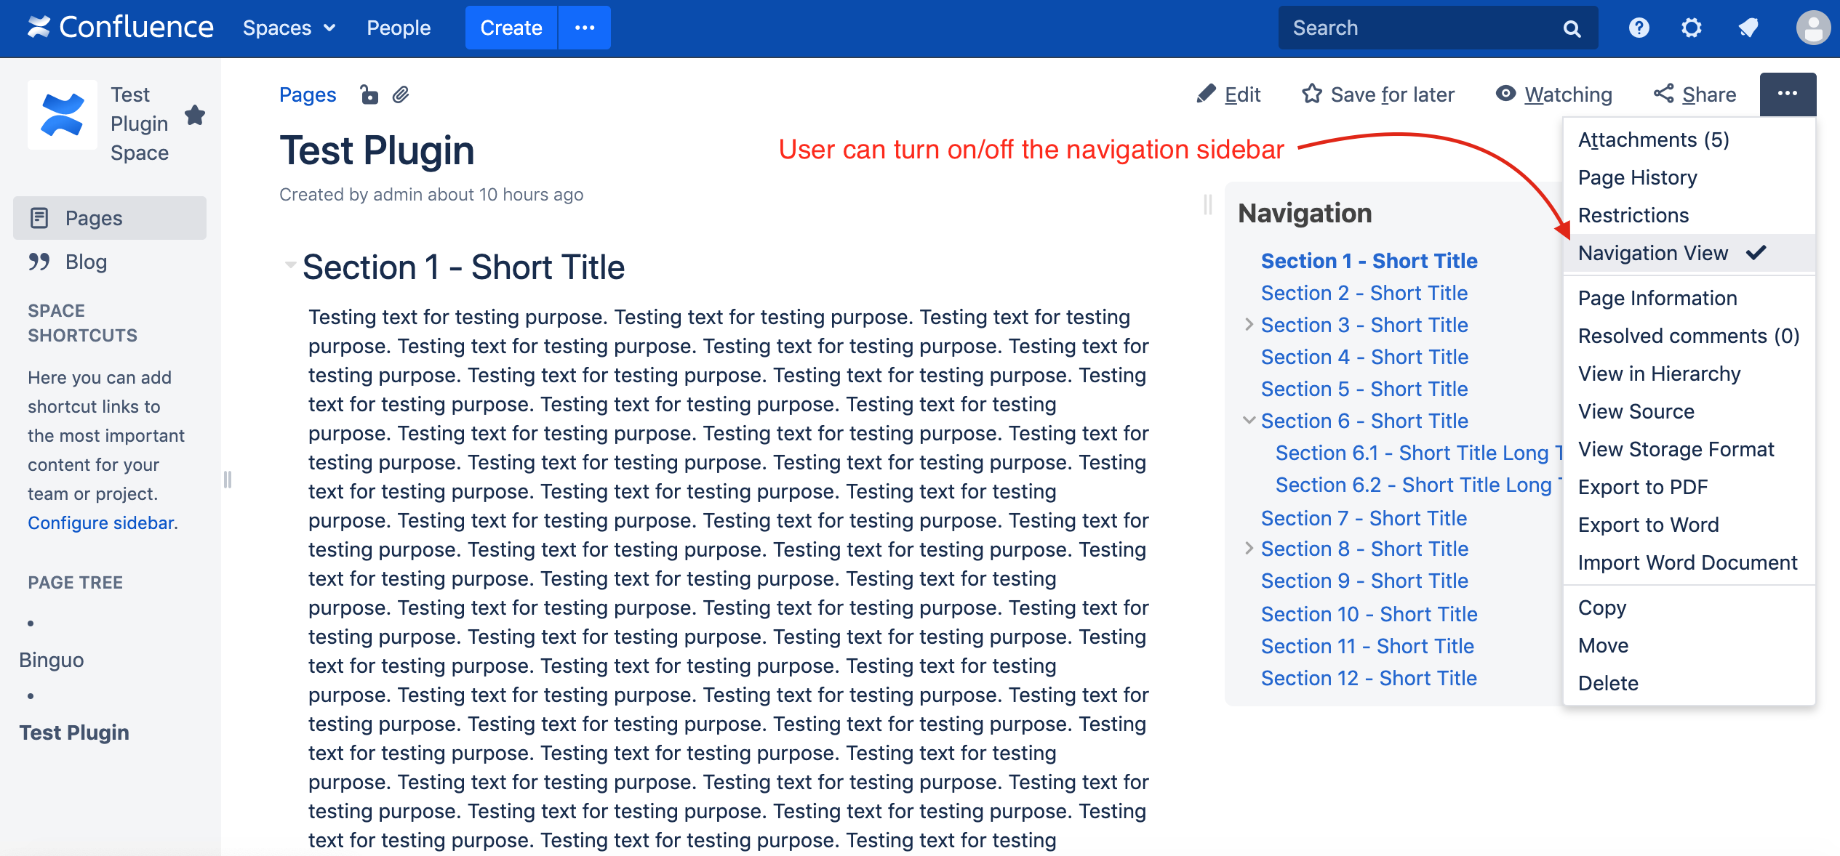Image resolution: width=1840 pixels, height=856 pixels.
Task: Select Resolved comments (0) item
Action: [x=1689, y=336]
